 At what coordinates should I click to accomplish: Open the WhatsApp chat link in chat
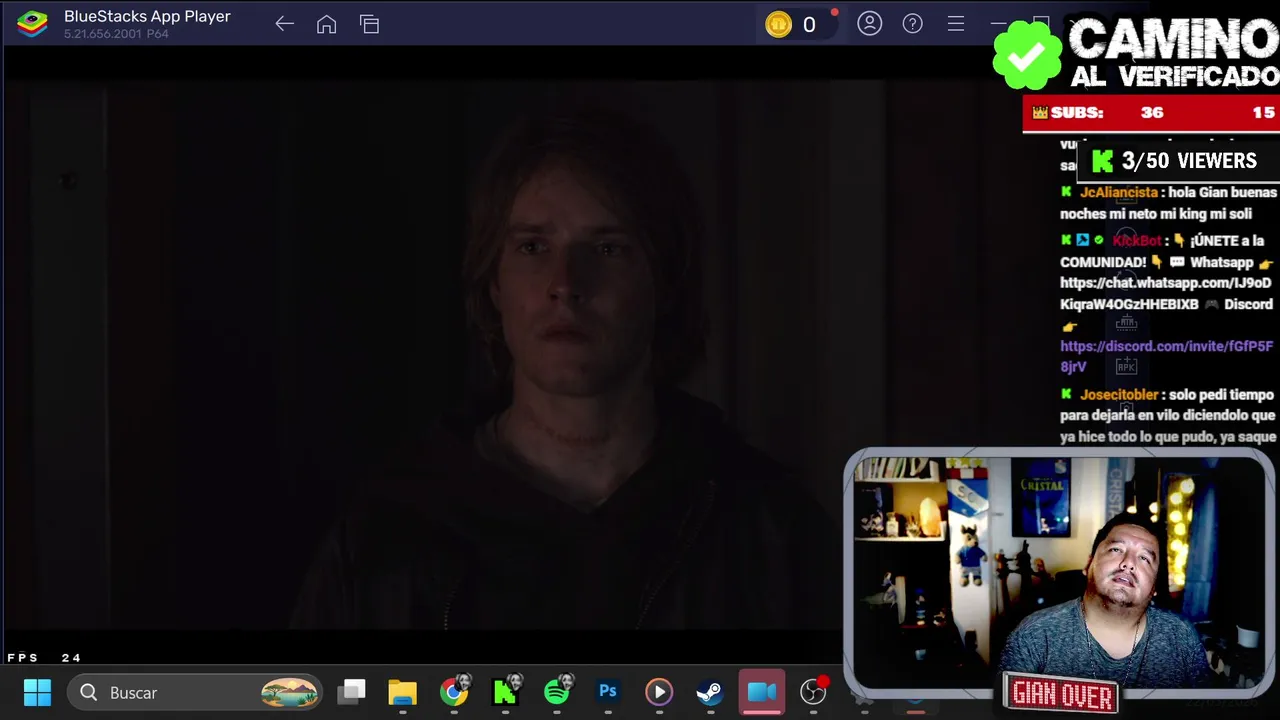(1165, 293)
